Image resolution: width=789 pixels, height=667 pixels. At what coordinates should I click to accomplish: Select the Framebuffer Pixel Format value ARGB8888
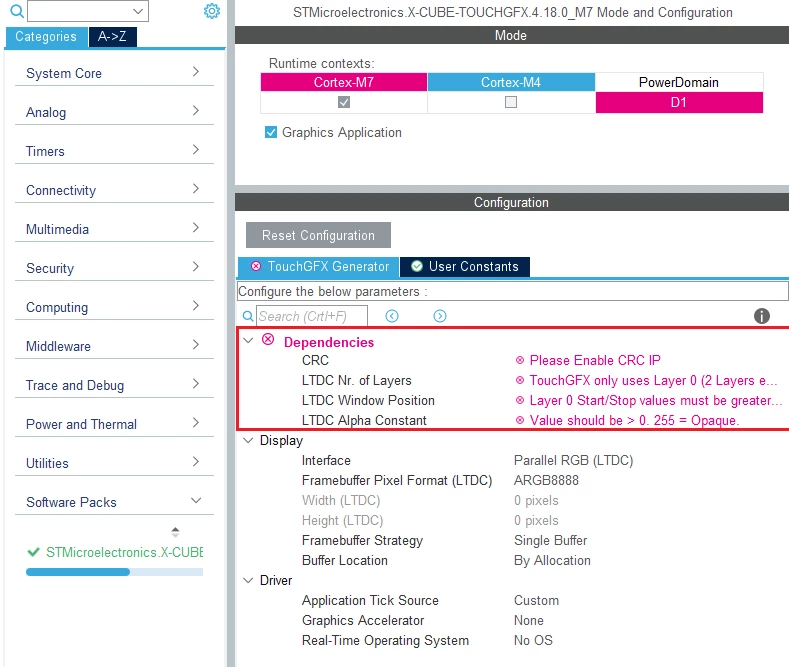coord(546,480)
